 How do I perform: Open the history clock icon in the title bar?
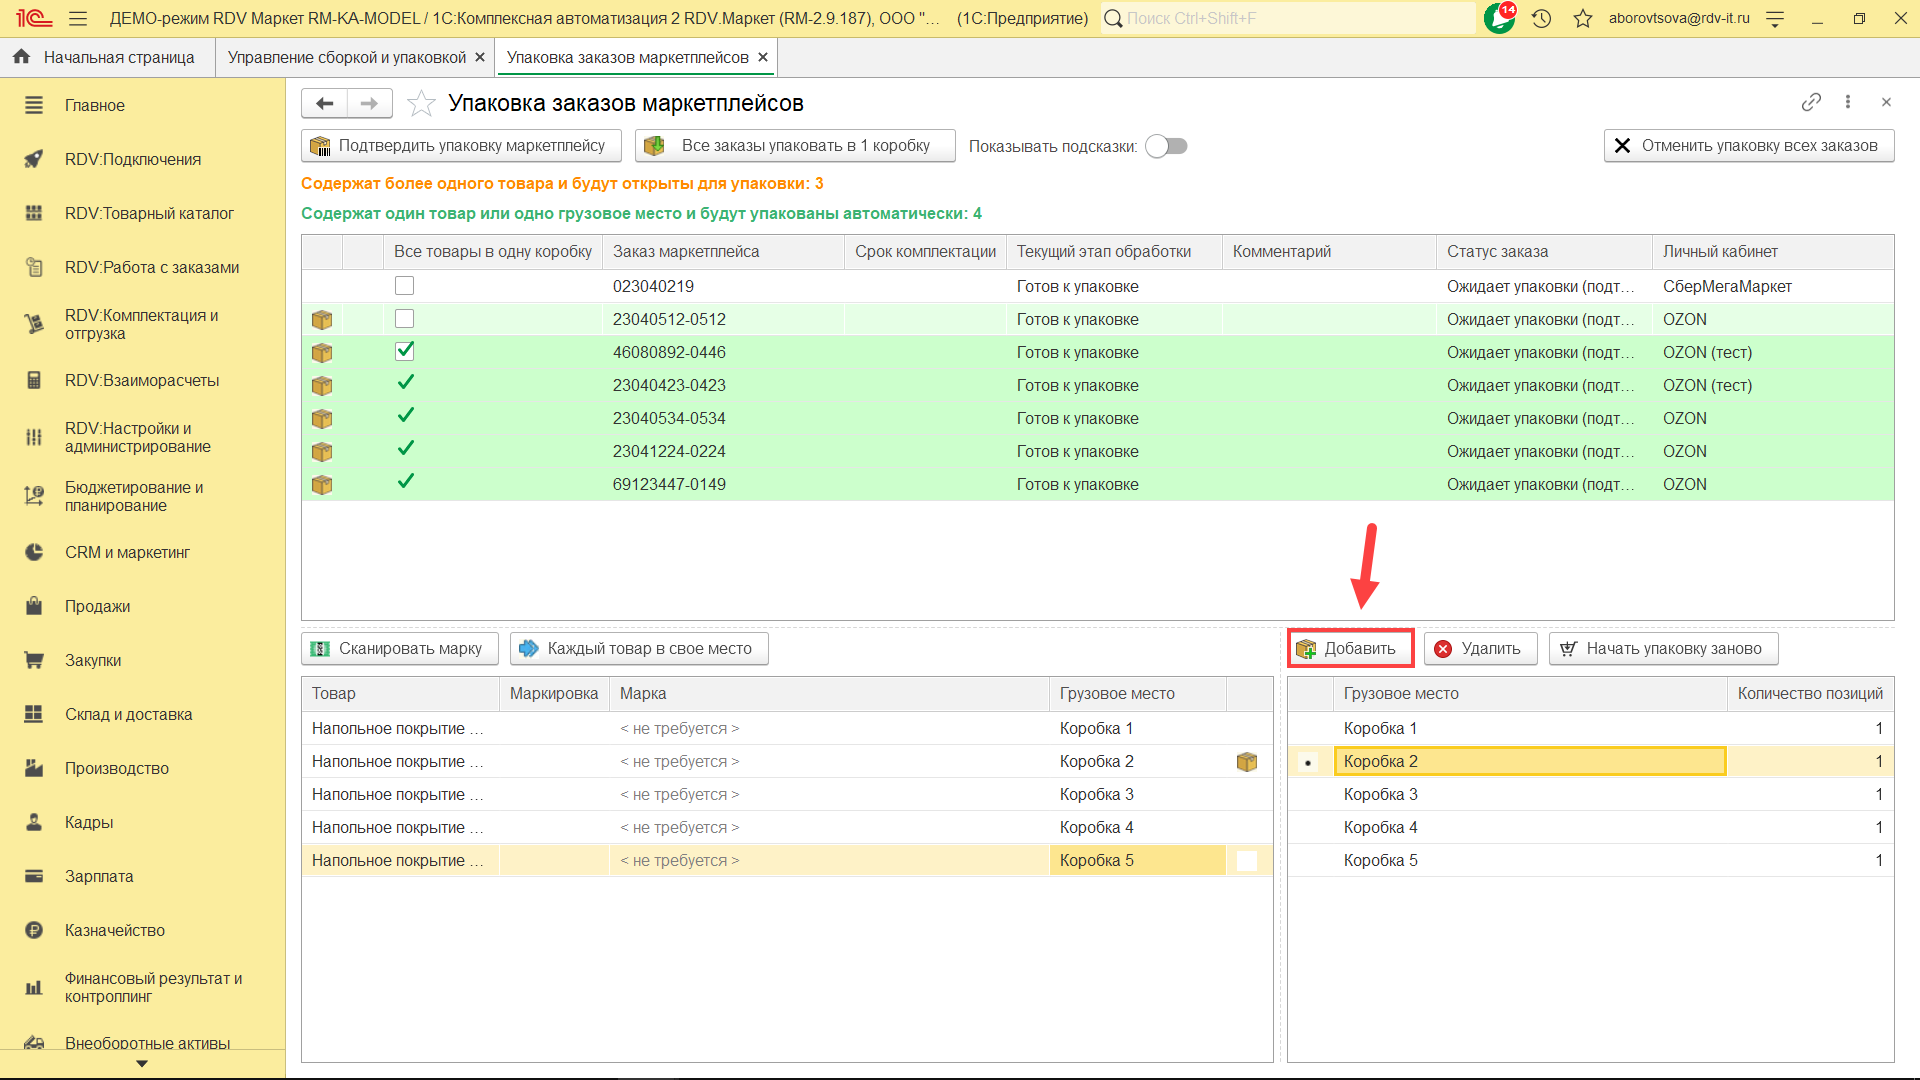pos(1541,18)
